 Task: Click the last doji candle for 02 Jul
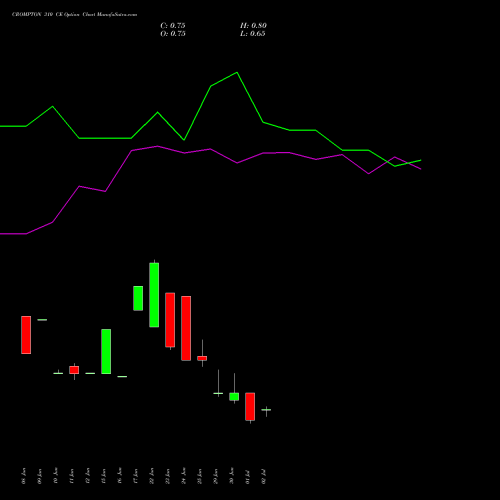click(266, 410)
